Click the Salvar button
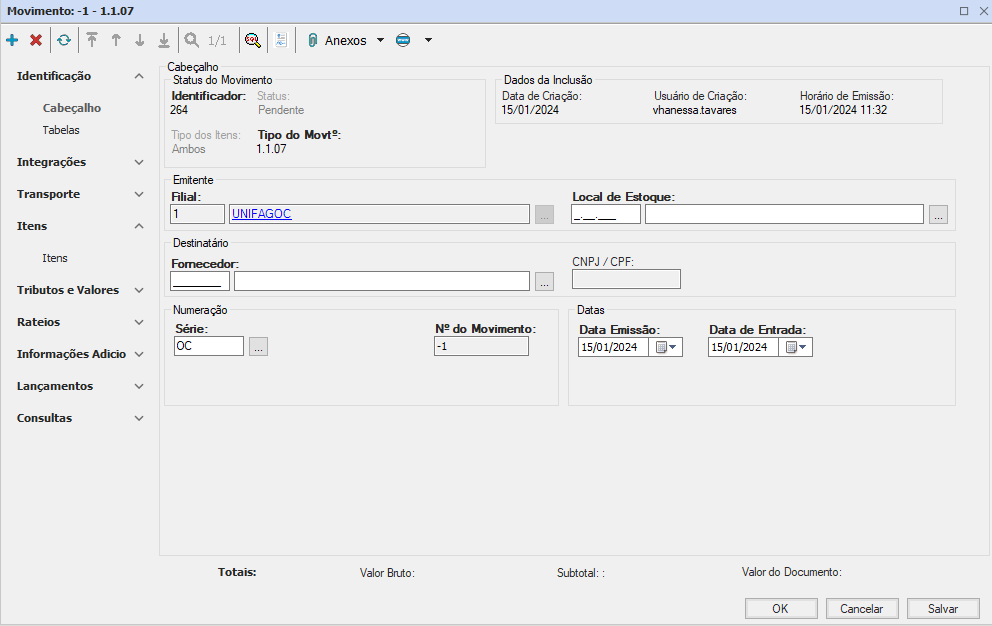Image resolution: width=992 pixels, height=626 pixels. point(943,608)
